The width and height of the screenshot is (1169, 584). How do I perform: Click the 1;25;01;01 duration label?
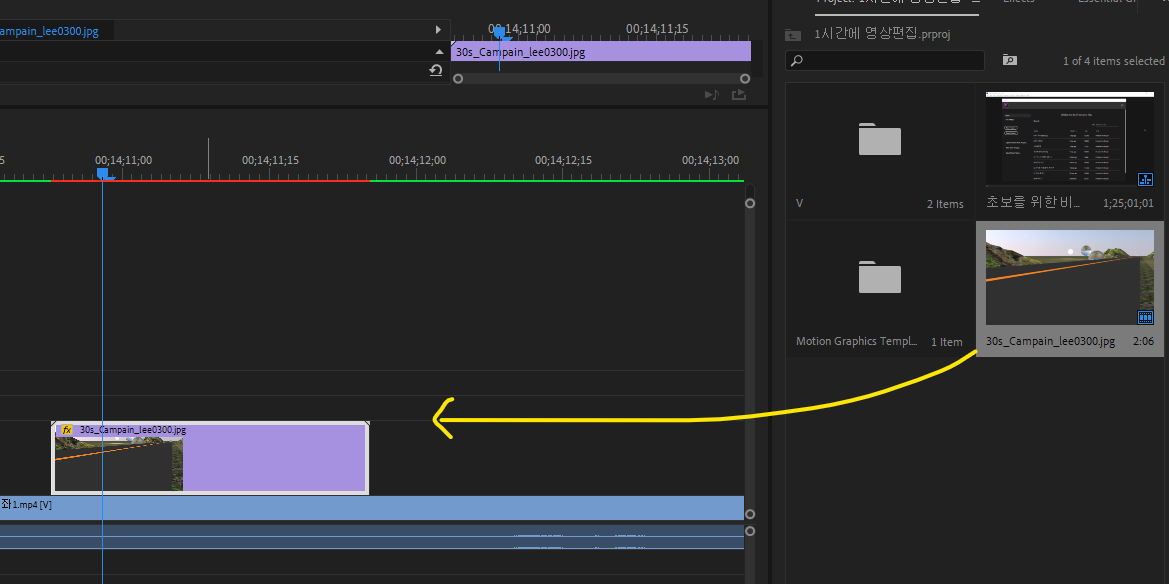(1128, 203)
